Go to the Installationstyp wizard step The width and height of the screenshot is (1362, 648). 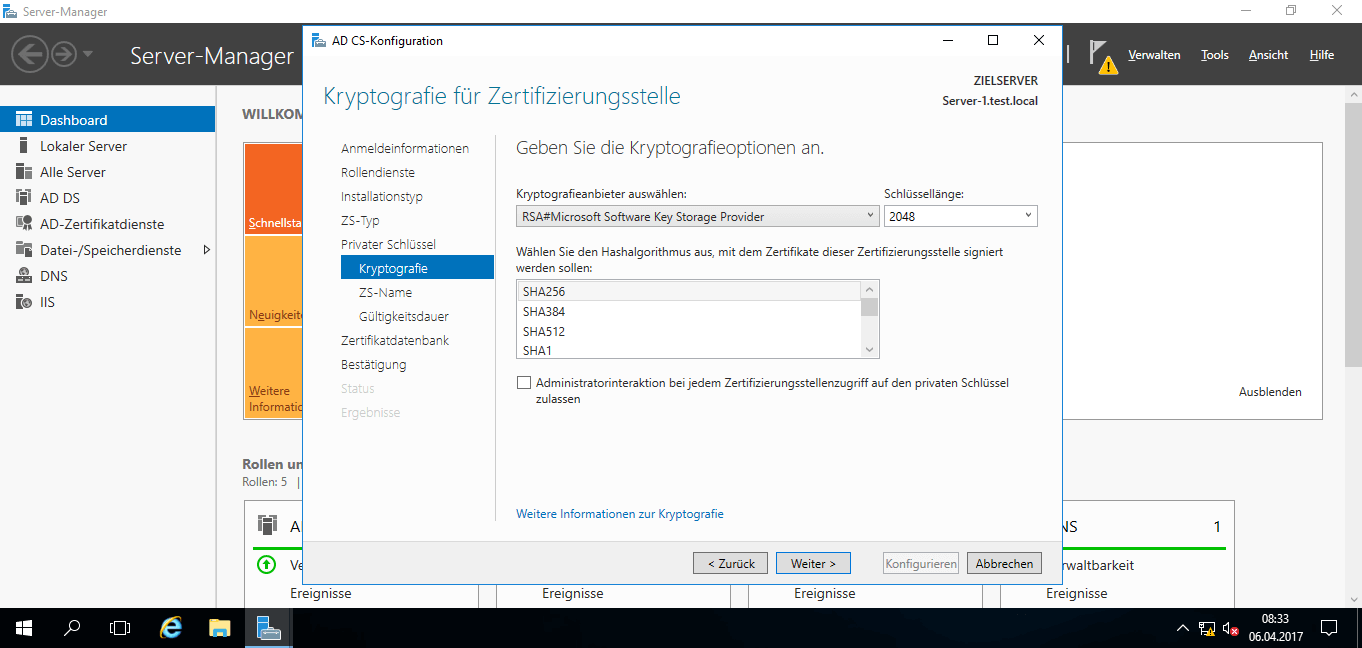[x=382, y=196]
